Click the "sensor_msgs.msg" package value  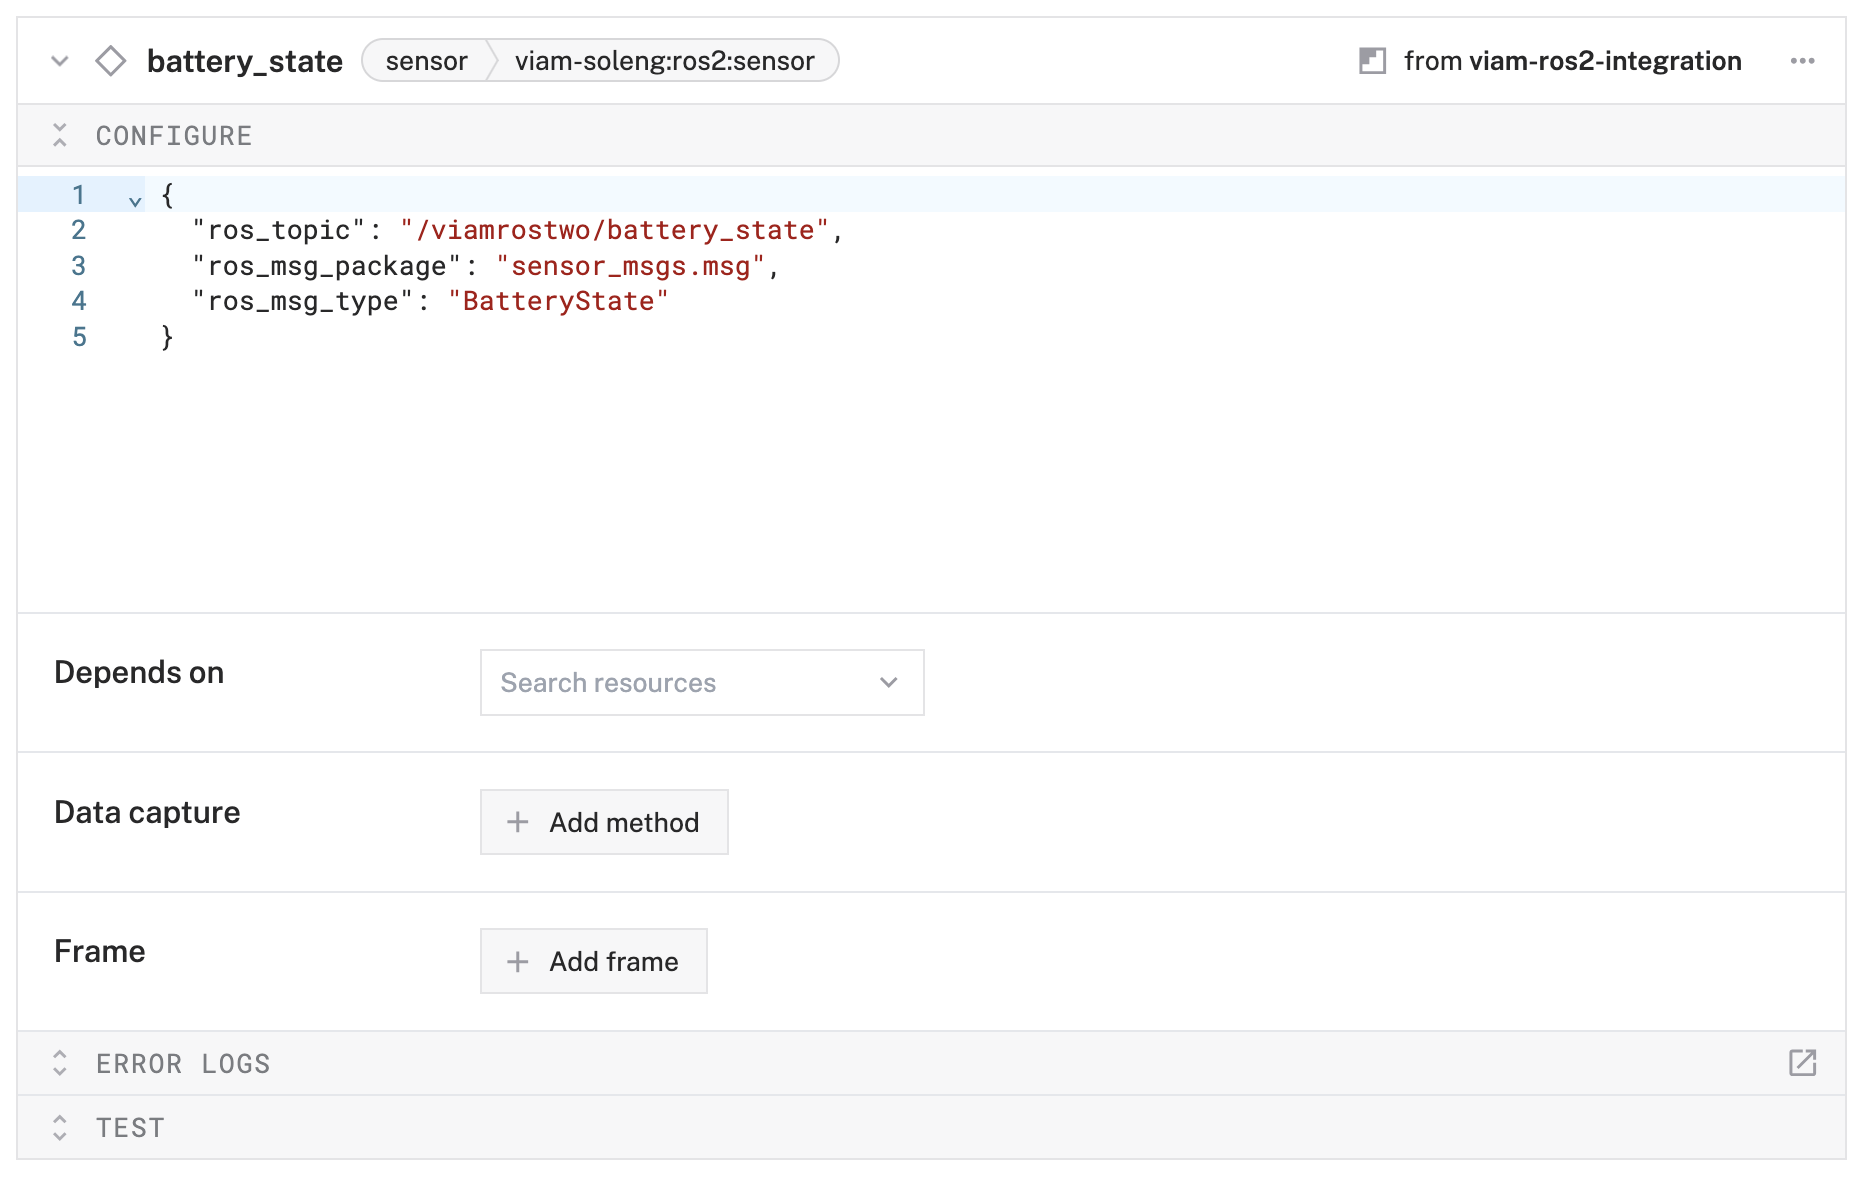click(x=630, y=266)
